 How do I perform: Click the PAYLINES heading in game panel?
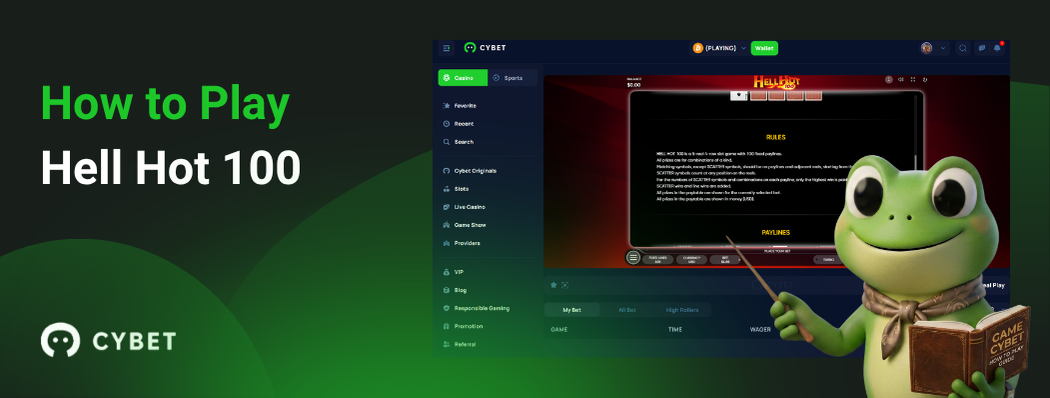click(775, 233)
